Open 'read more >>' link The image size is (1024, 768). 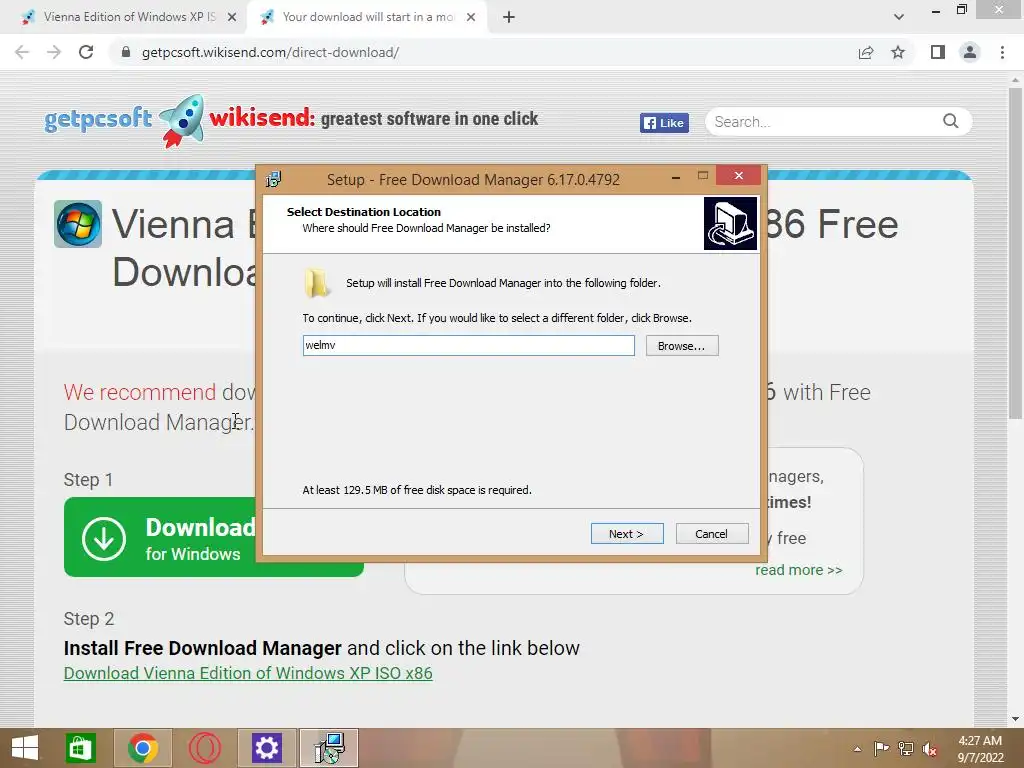pyautogui.click(x=799, y=570)
